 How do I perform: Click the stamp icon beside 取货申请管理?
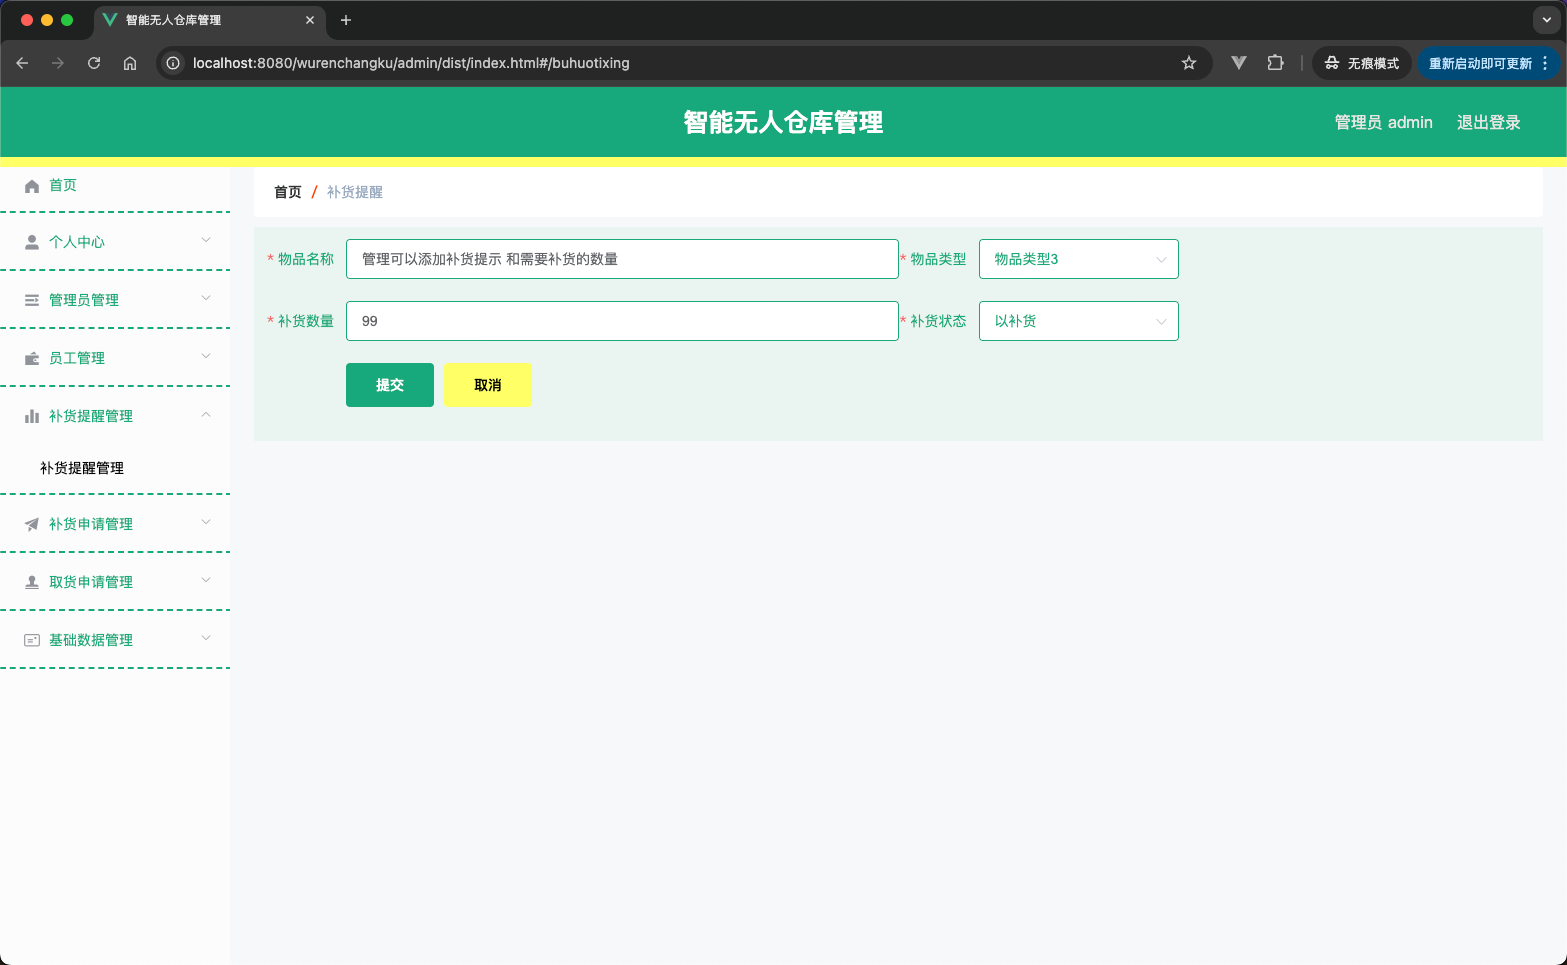32,582
